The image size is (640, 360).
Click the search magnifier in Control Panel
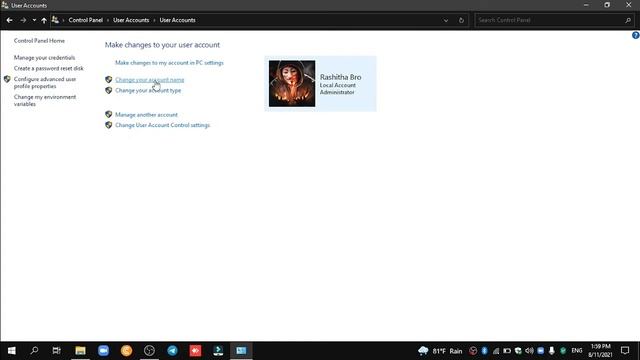[x=628, y=20]
